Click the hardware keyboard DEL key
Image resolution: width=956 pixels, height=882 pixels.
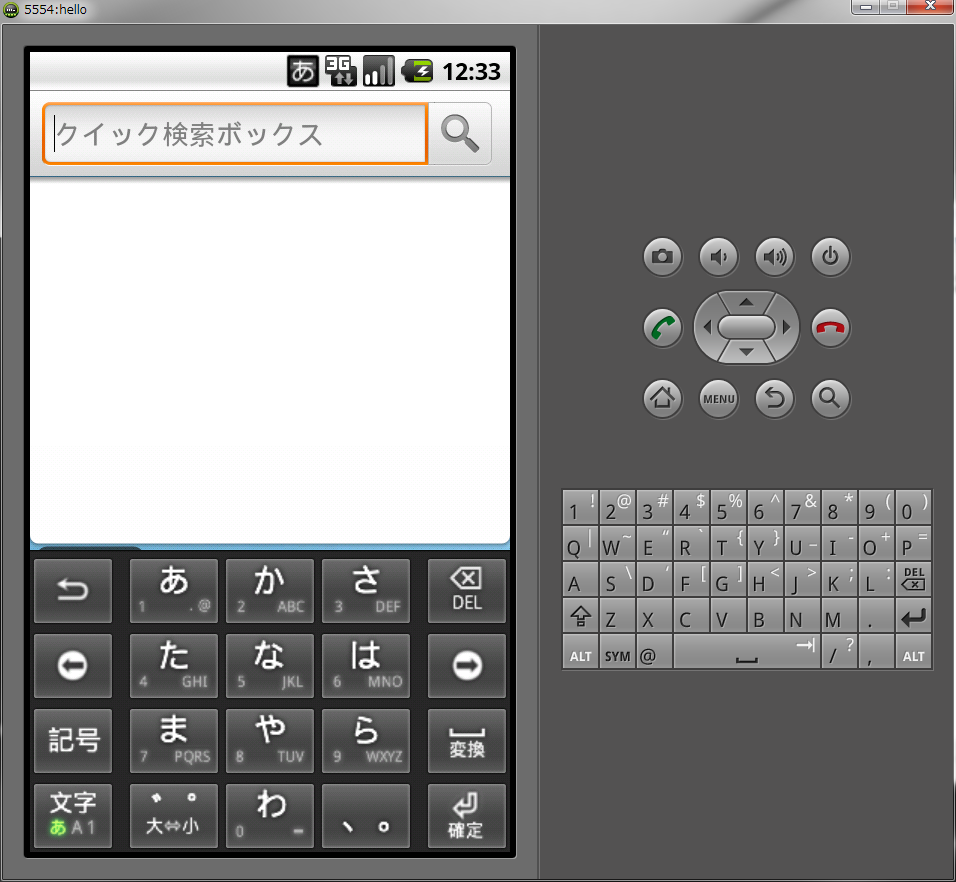tap(913, 579)
